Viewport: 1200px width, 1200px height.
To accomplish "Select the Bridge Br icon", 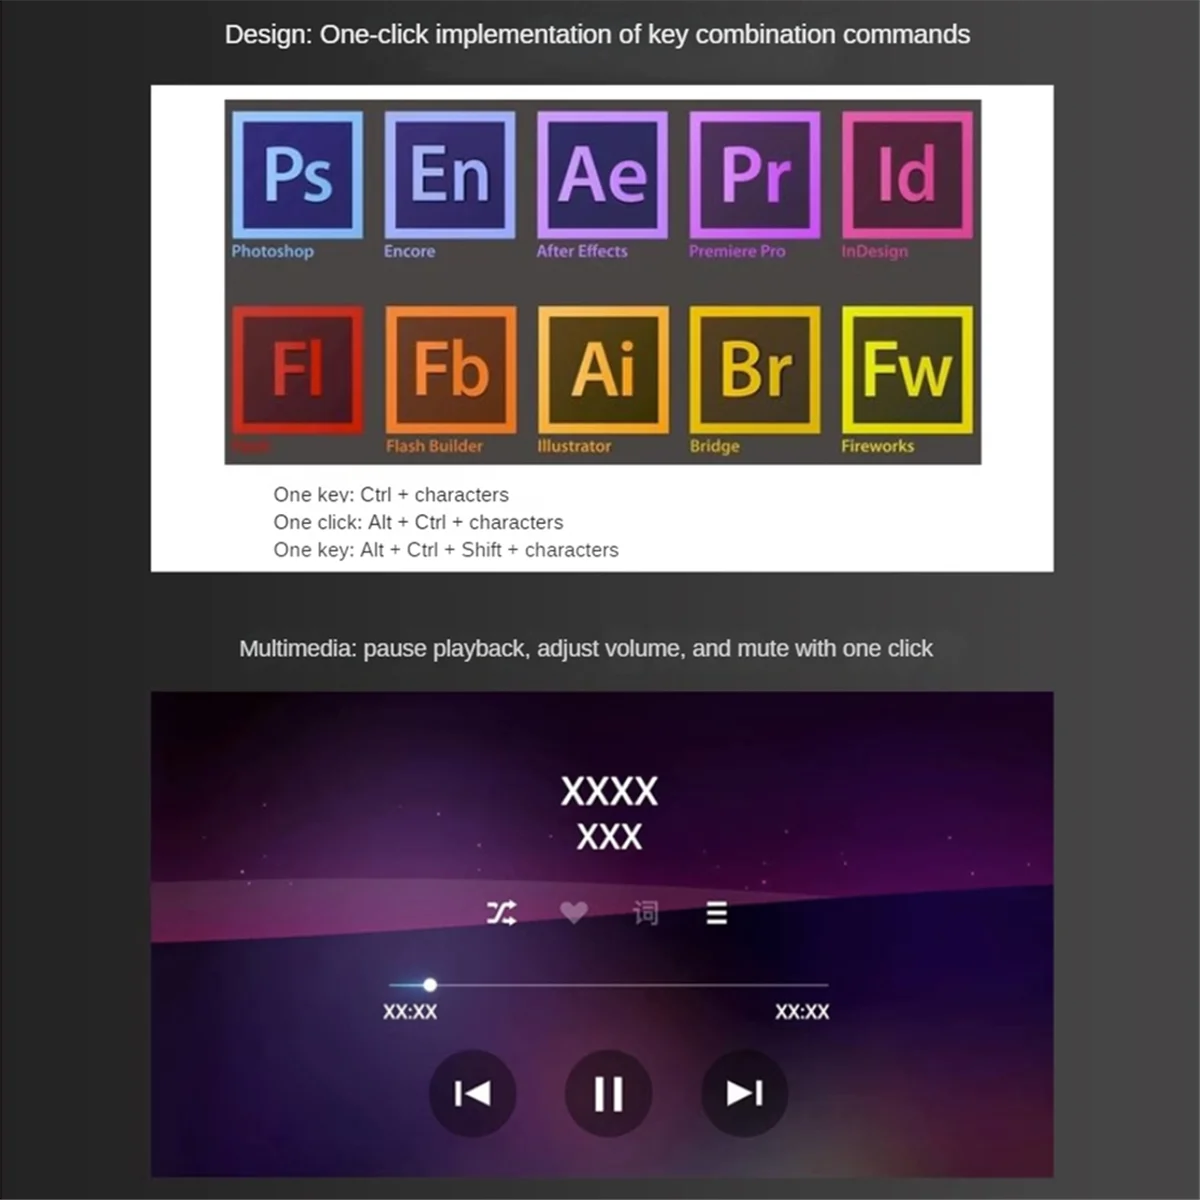I will tap(755, 370).
